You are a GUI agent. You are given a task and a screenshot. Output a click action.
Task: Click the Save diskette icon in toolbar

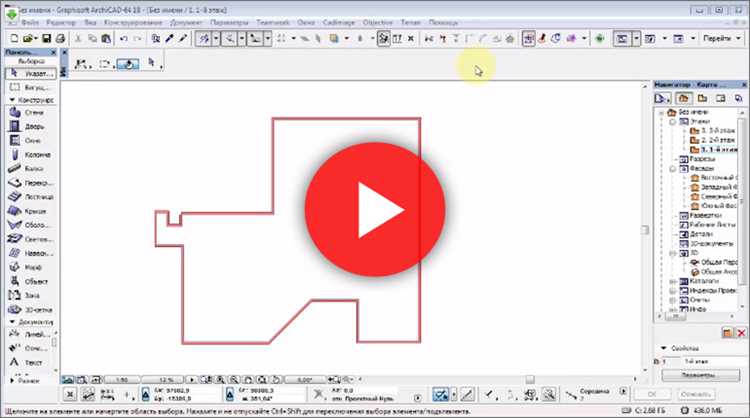tap(46, 38)
